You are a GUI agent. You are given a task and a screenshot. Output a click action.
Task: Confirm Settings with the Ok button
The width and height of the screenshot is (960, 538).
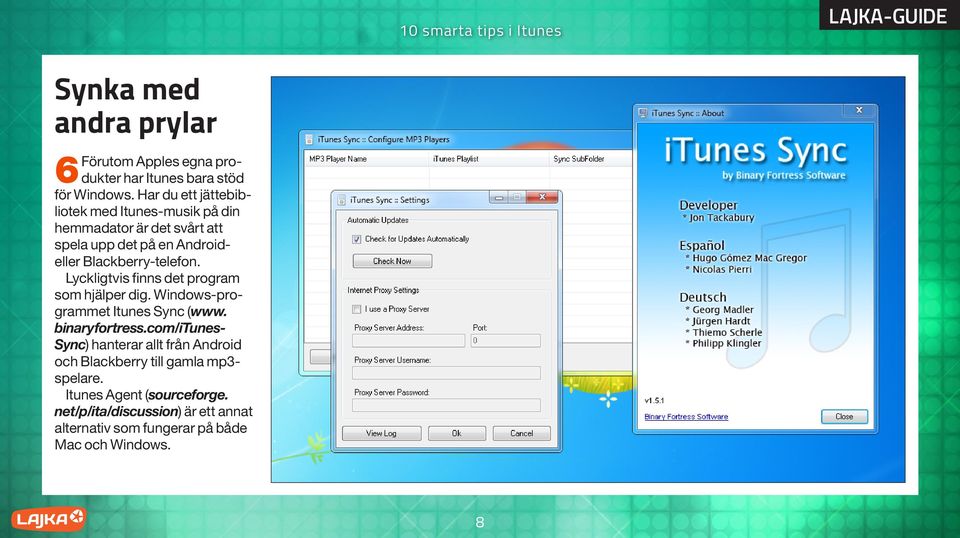[x=457, y=433]
